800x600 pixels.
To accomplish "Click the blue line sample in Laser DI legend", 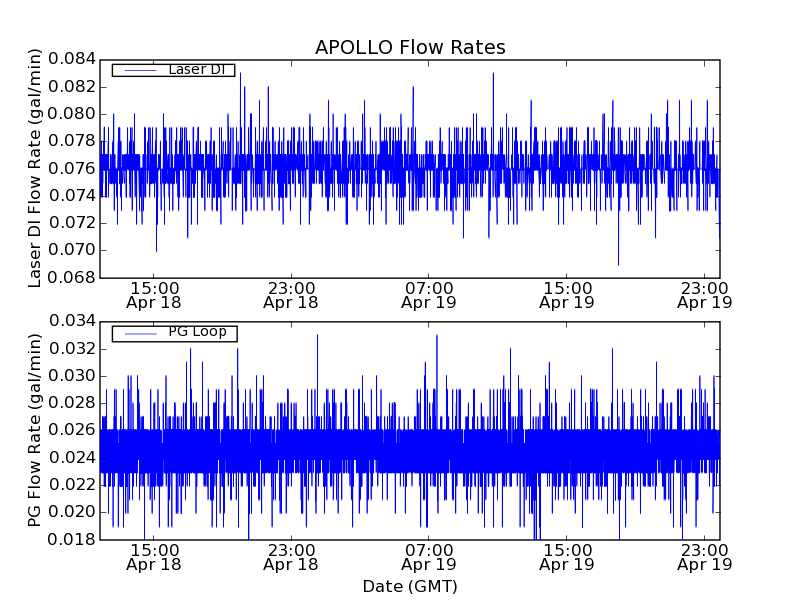I will tap(140, 70).
